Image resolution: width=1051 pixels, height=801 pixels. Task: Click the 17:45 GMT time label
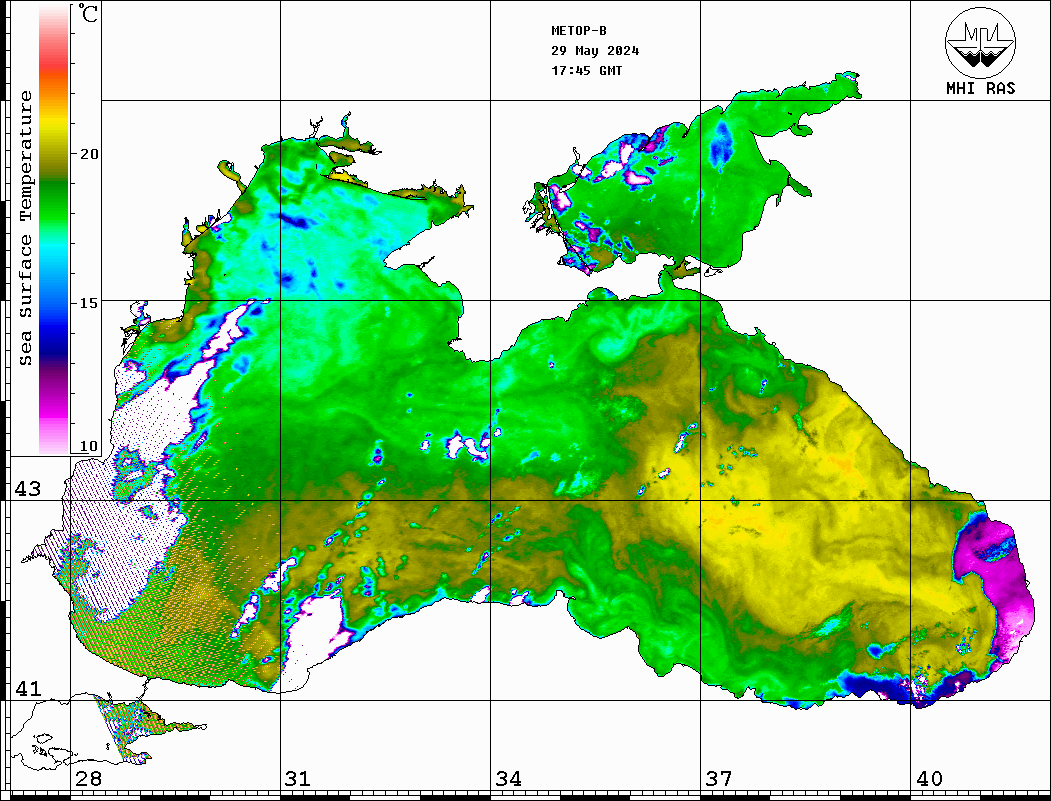(586, 70)
